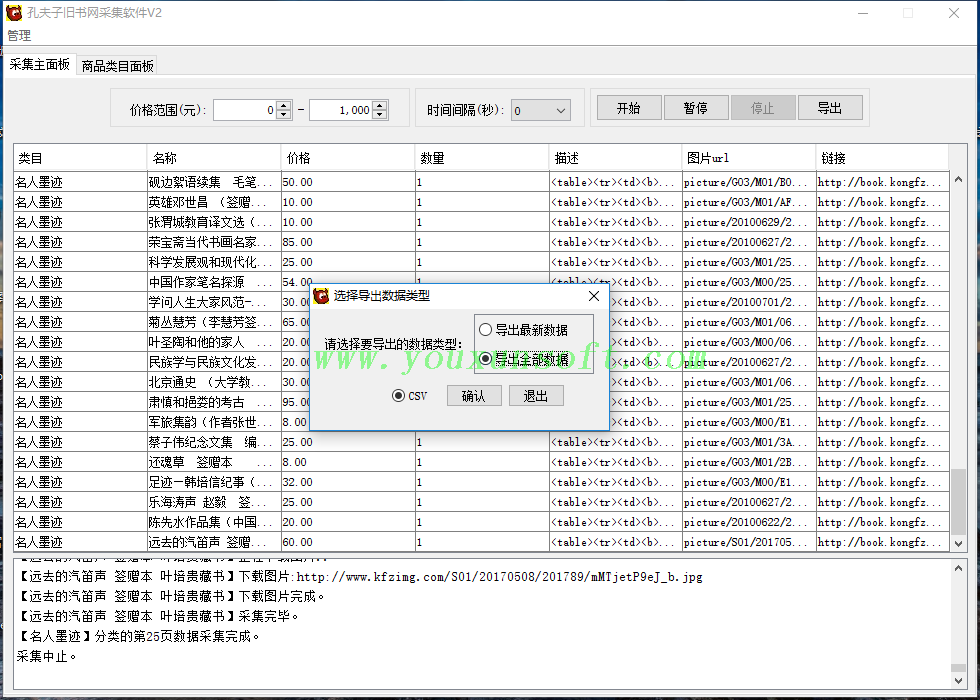Viewport: 980px width, 700px height.
Task: Select row 张渭城教育译文选
Action: [x=481, y=222]
